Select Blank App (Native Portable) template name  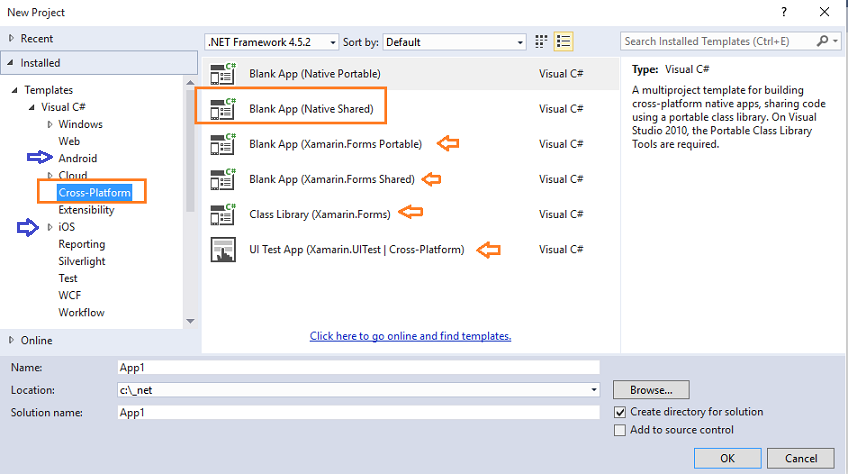tap(315, 74)
